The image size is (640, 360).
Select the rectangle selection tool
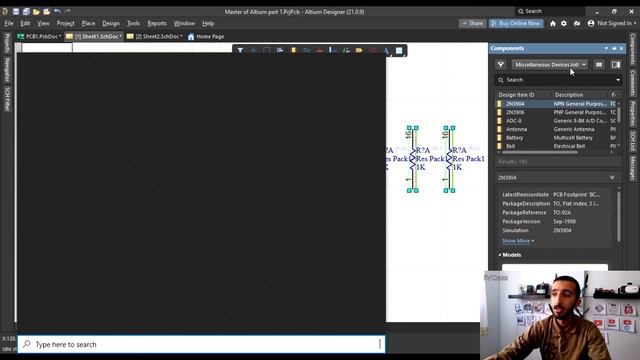(267, 51)
